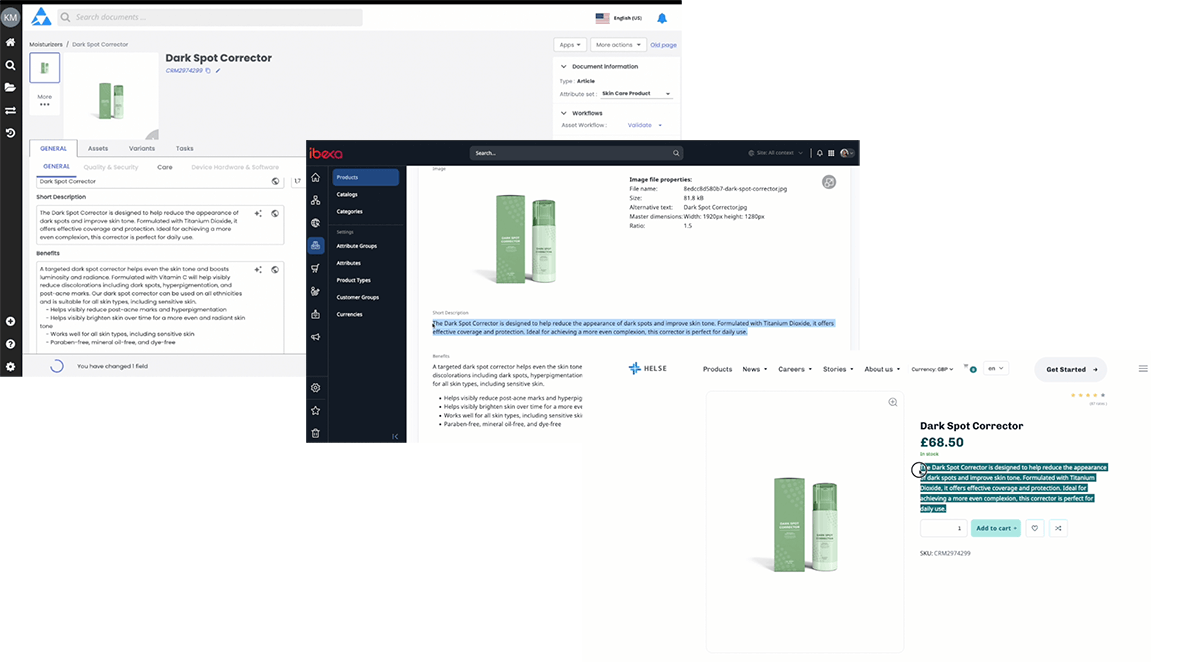Click the Get Started button
The image size is (1200, 662).
pyautogui.click(x=1070, y=369)
